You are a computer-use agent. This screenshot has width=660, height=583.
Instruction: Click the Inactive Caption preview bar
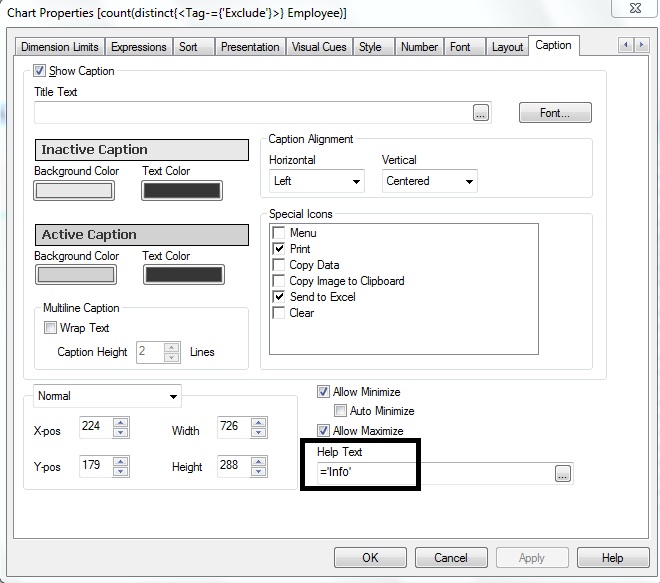point(142,150)
